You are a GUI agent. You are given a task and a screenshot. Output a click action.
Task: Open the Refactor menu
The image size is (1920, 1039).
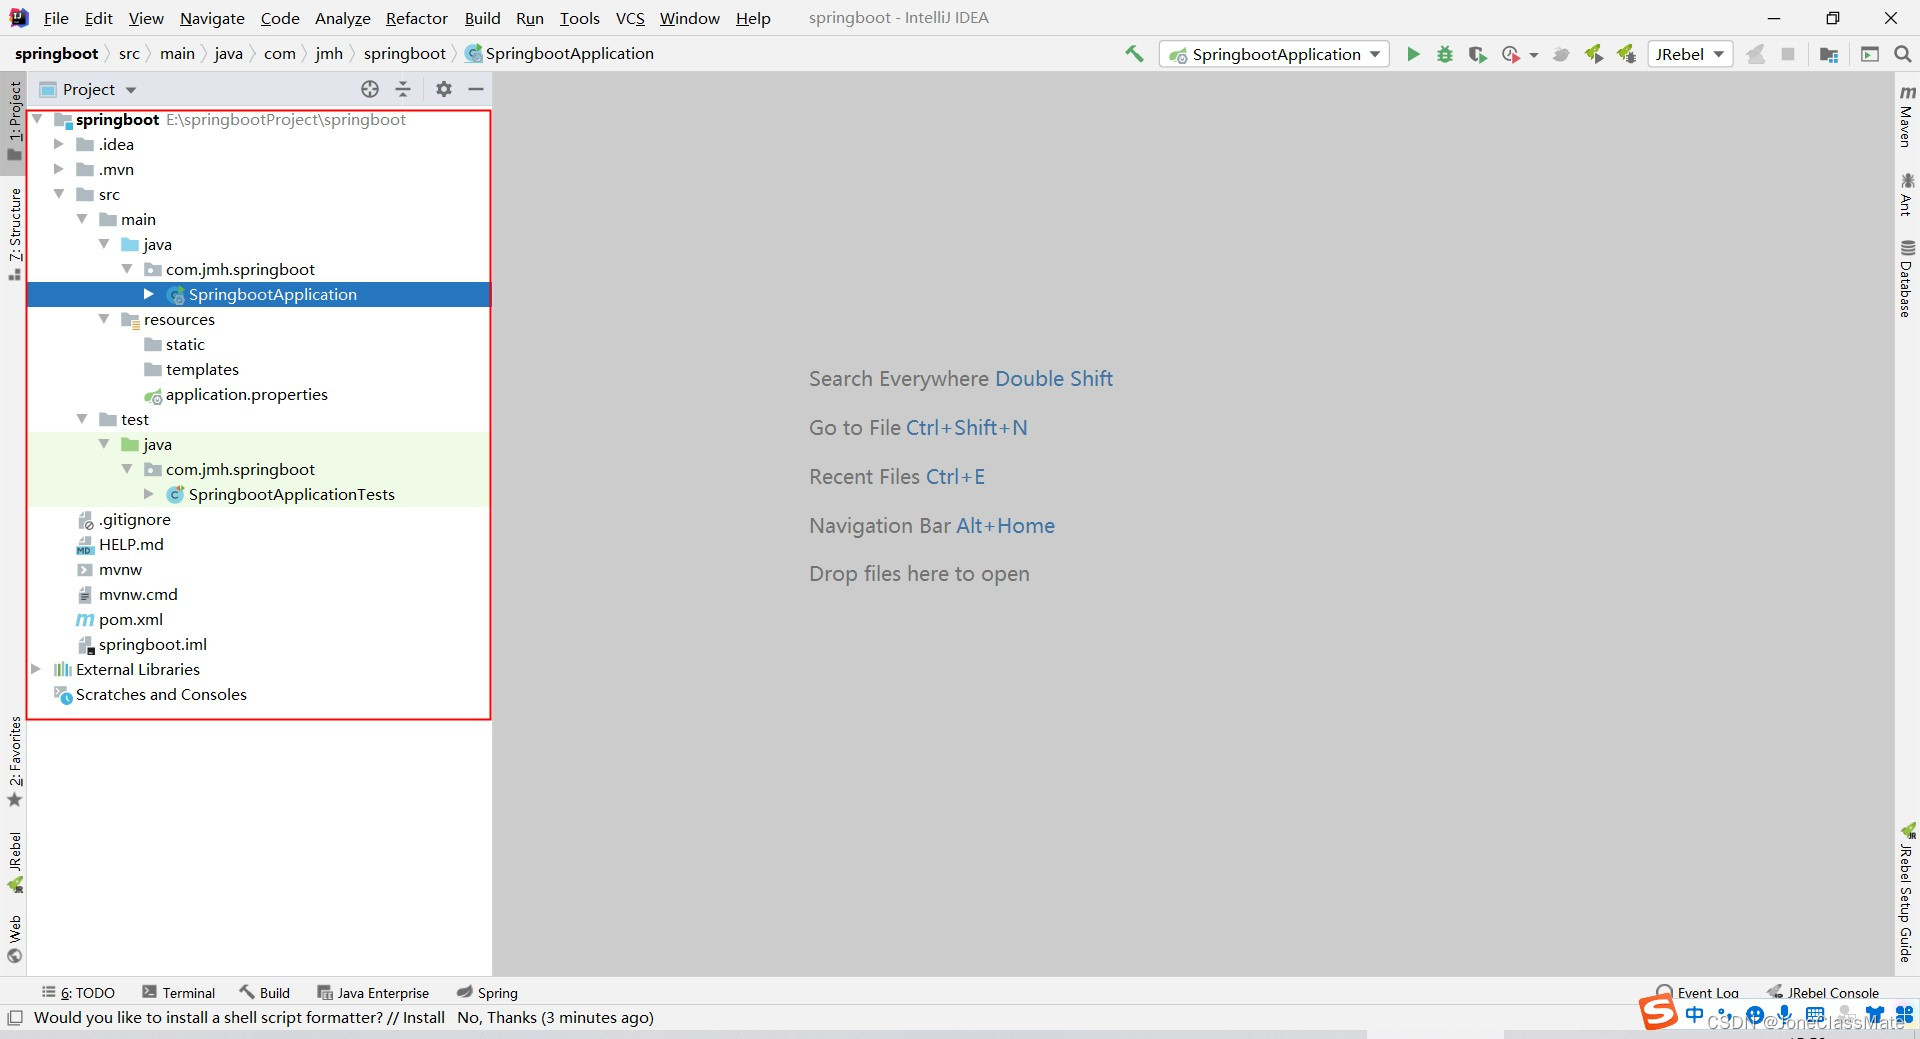(x=417, y=18)
